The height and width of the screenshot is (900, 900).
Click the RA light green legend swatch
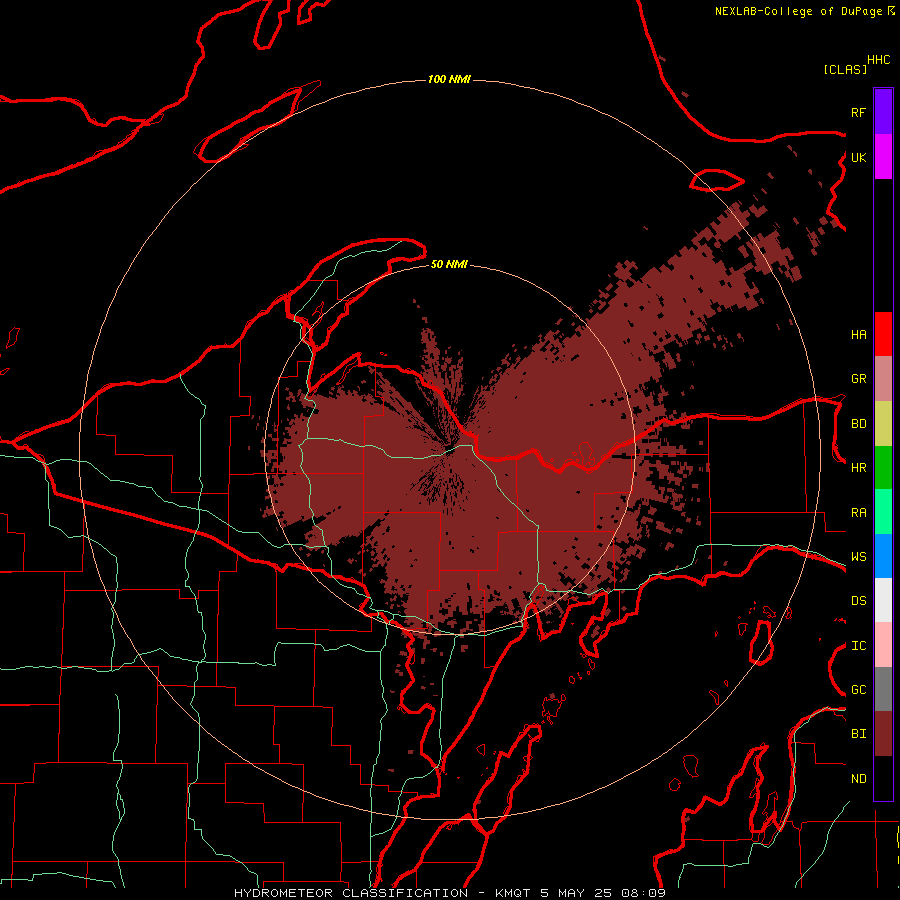coord(883,512)
